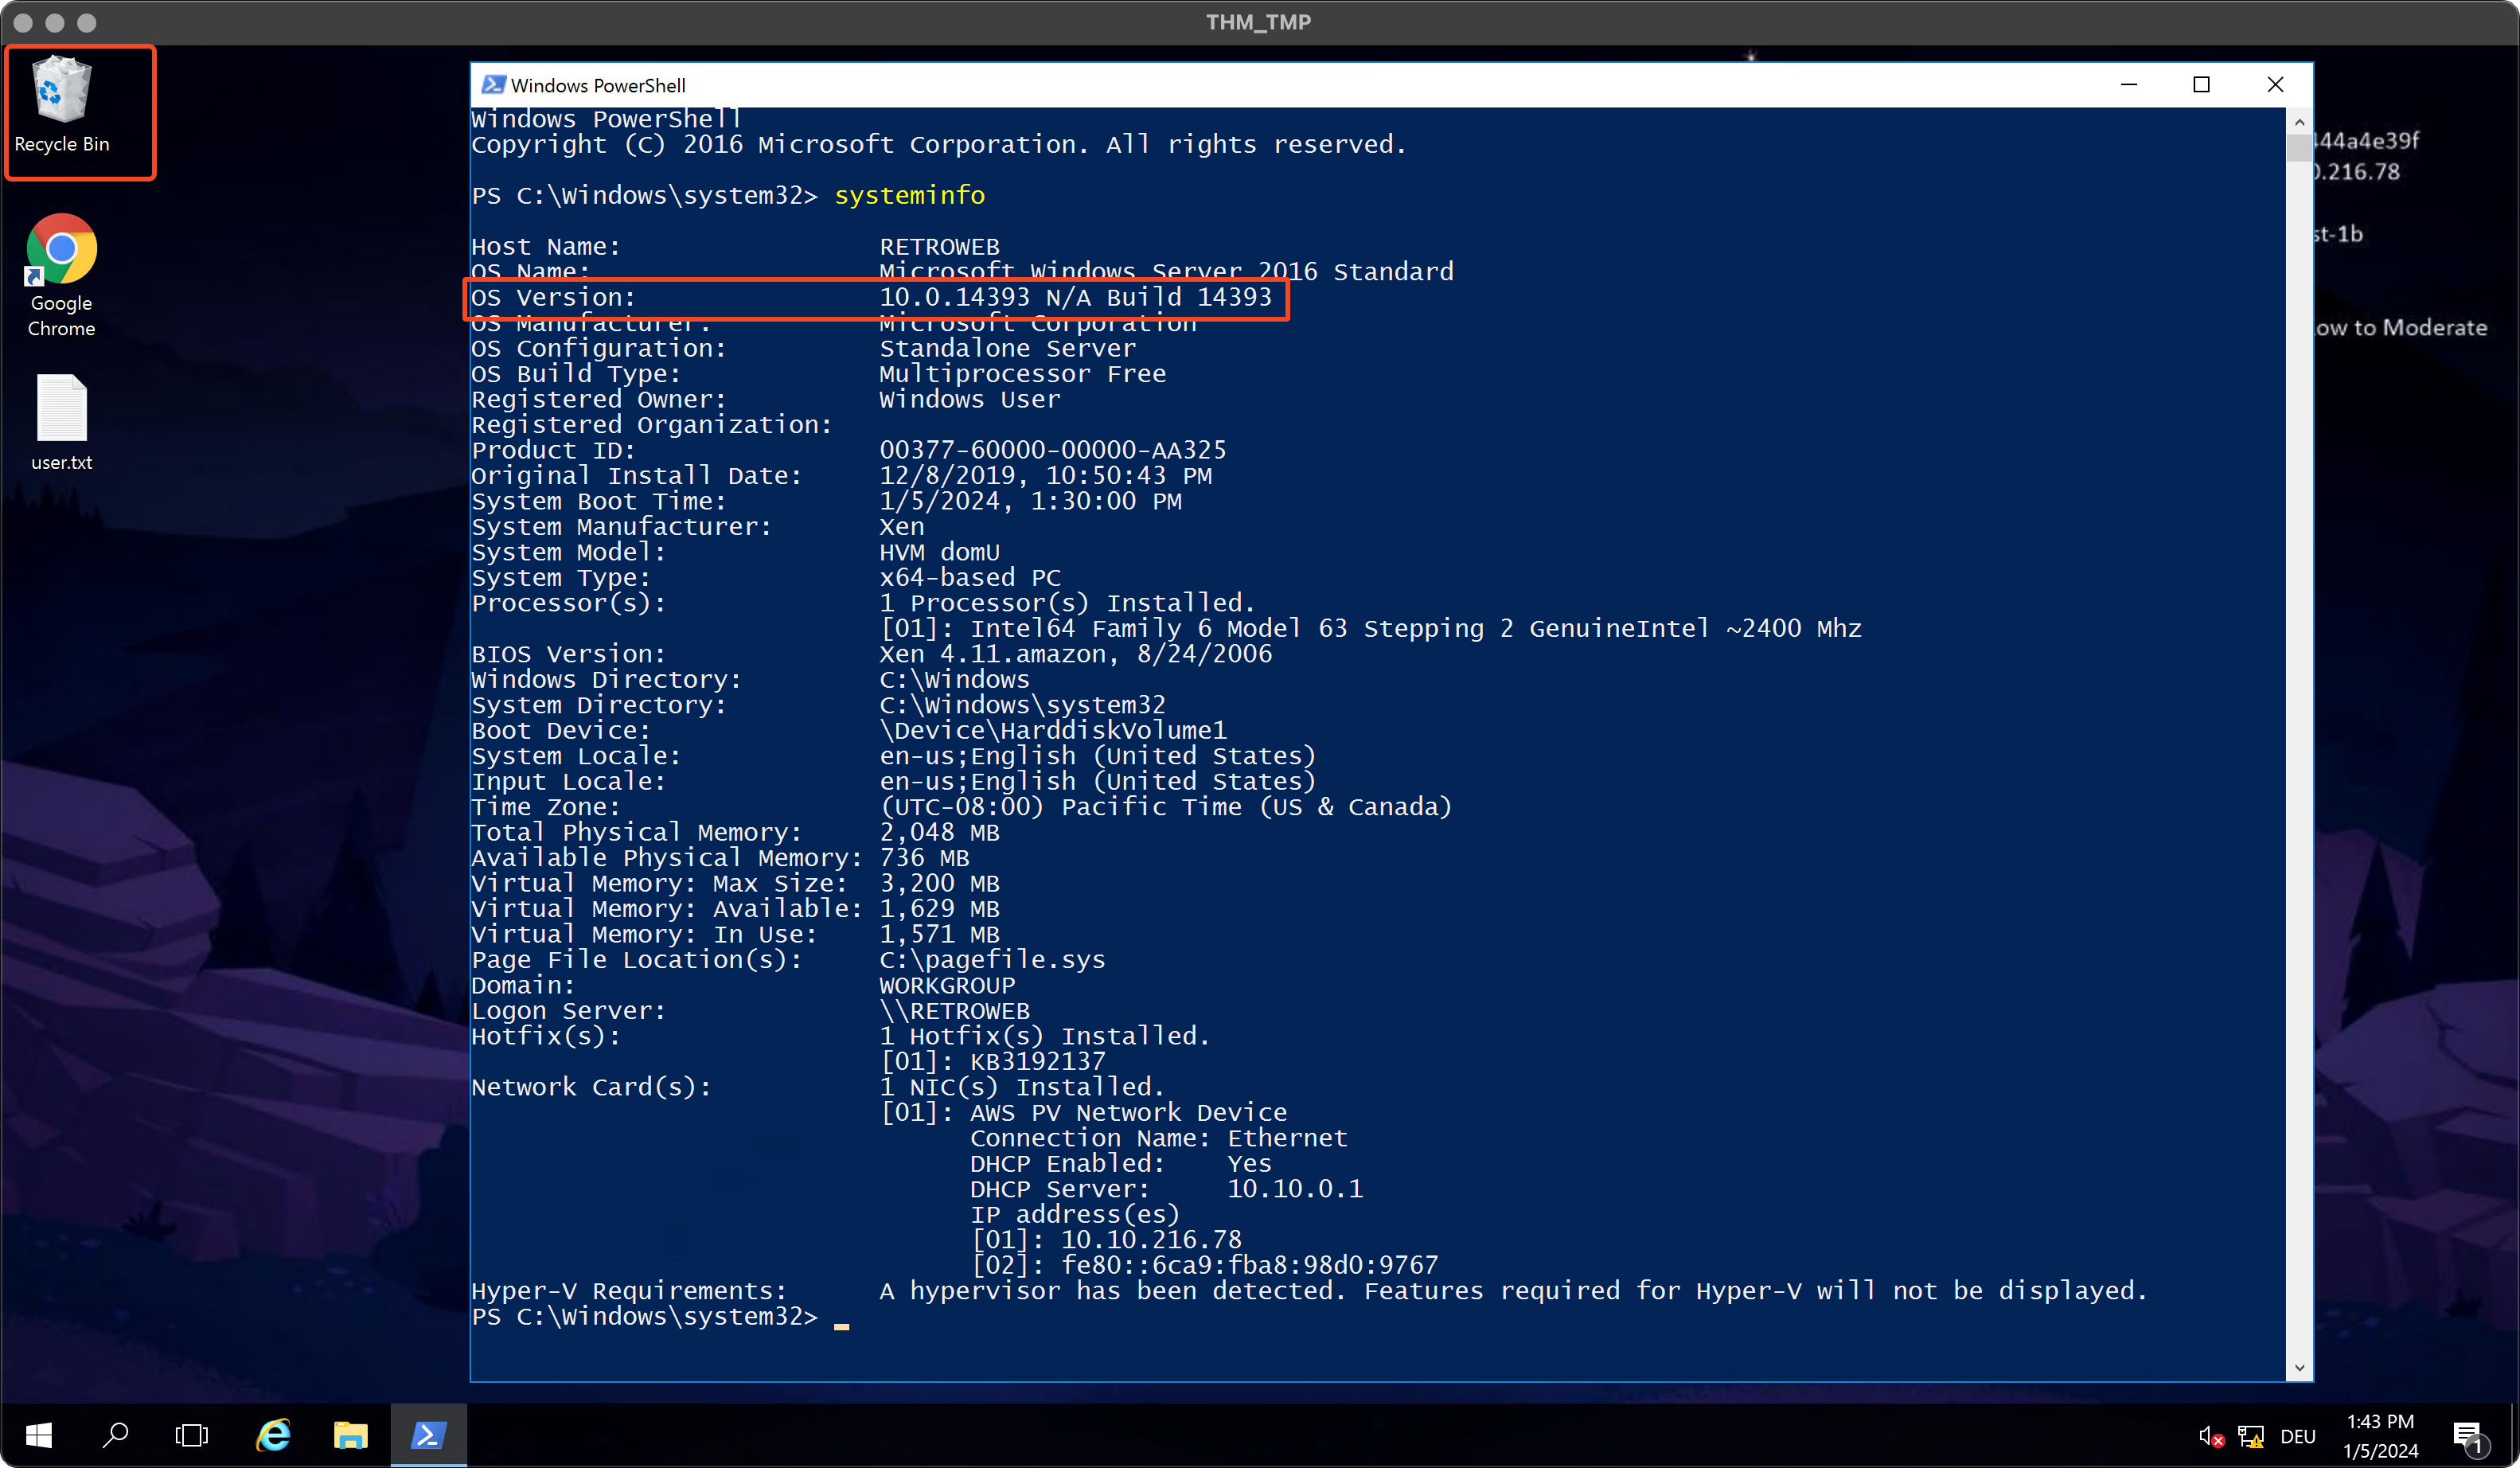Click the Windows PowerShell title bar text
The image size is (2520, 1468).
click(598, 86)
